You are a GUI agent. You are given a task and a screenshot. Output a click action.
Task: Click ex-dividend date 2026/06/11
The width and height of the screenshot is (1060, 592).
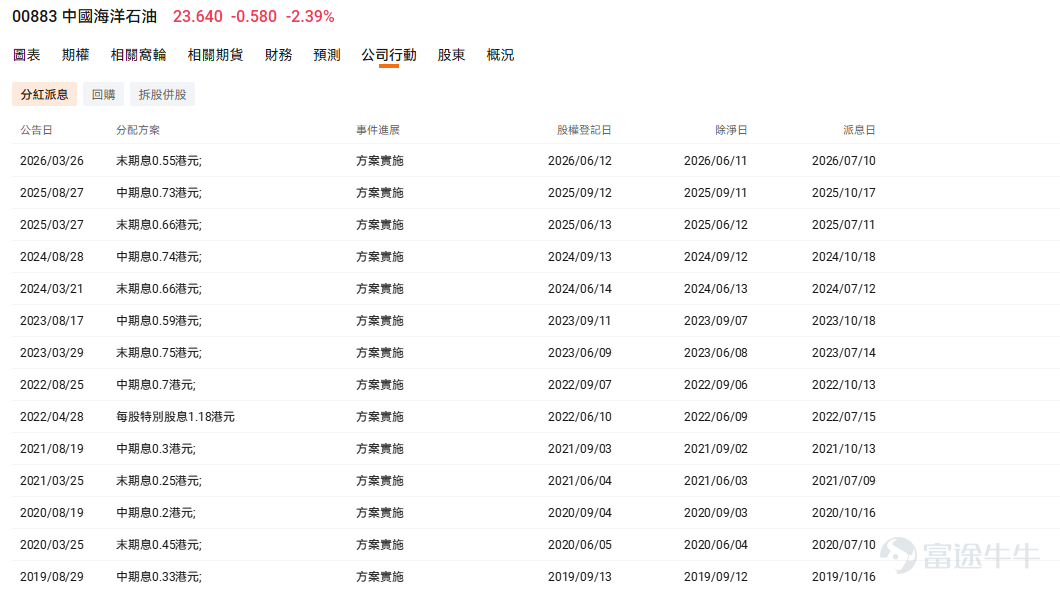(716, 161)
